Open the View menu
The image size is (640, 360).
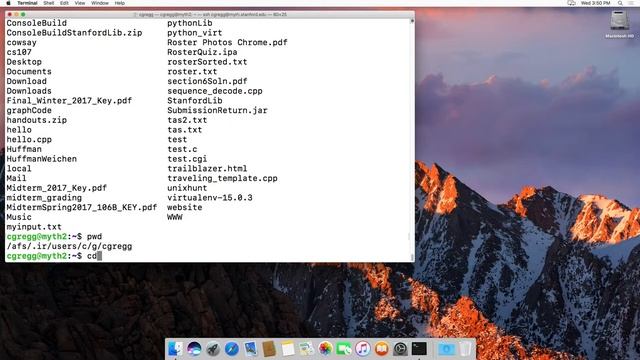[80, 3]
